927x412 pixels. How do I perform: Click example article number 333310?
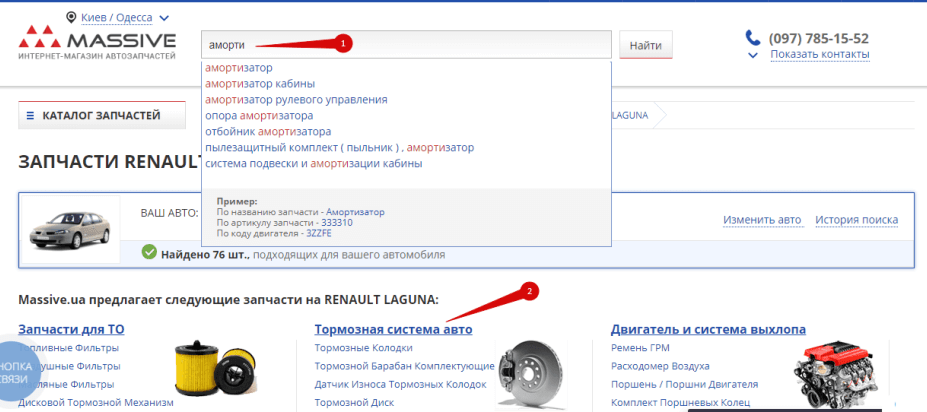tap(337, 223)
